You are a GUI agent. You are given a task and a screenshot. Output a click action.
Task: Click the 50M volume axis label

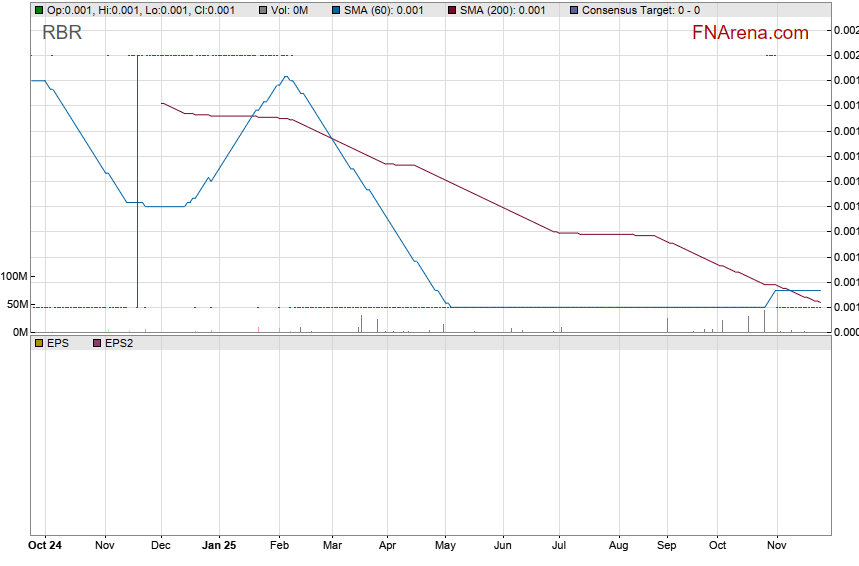[18, 304]
